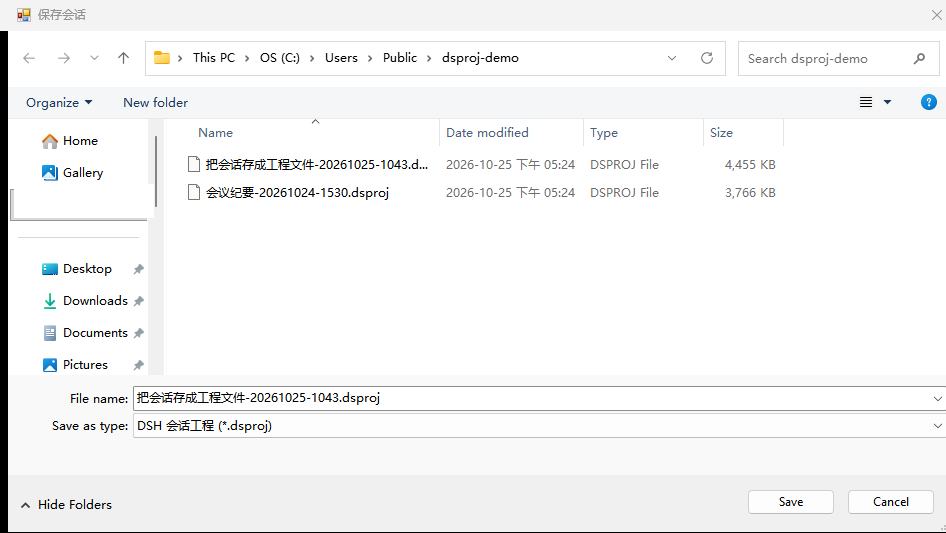Select OS (C:) in breadcrumb path
Screen dimensions: 946x533
coord(279,58)
